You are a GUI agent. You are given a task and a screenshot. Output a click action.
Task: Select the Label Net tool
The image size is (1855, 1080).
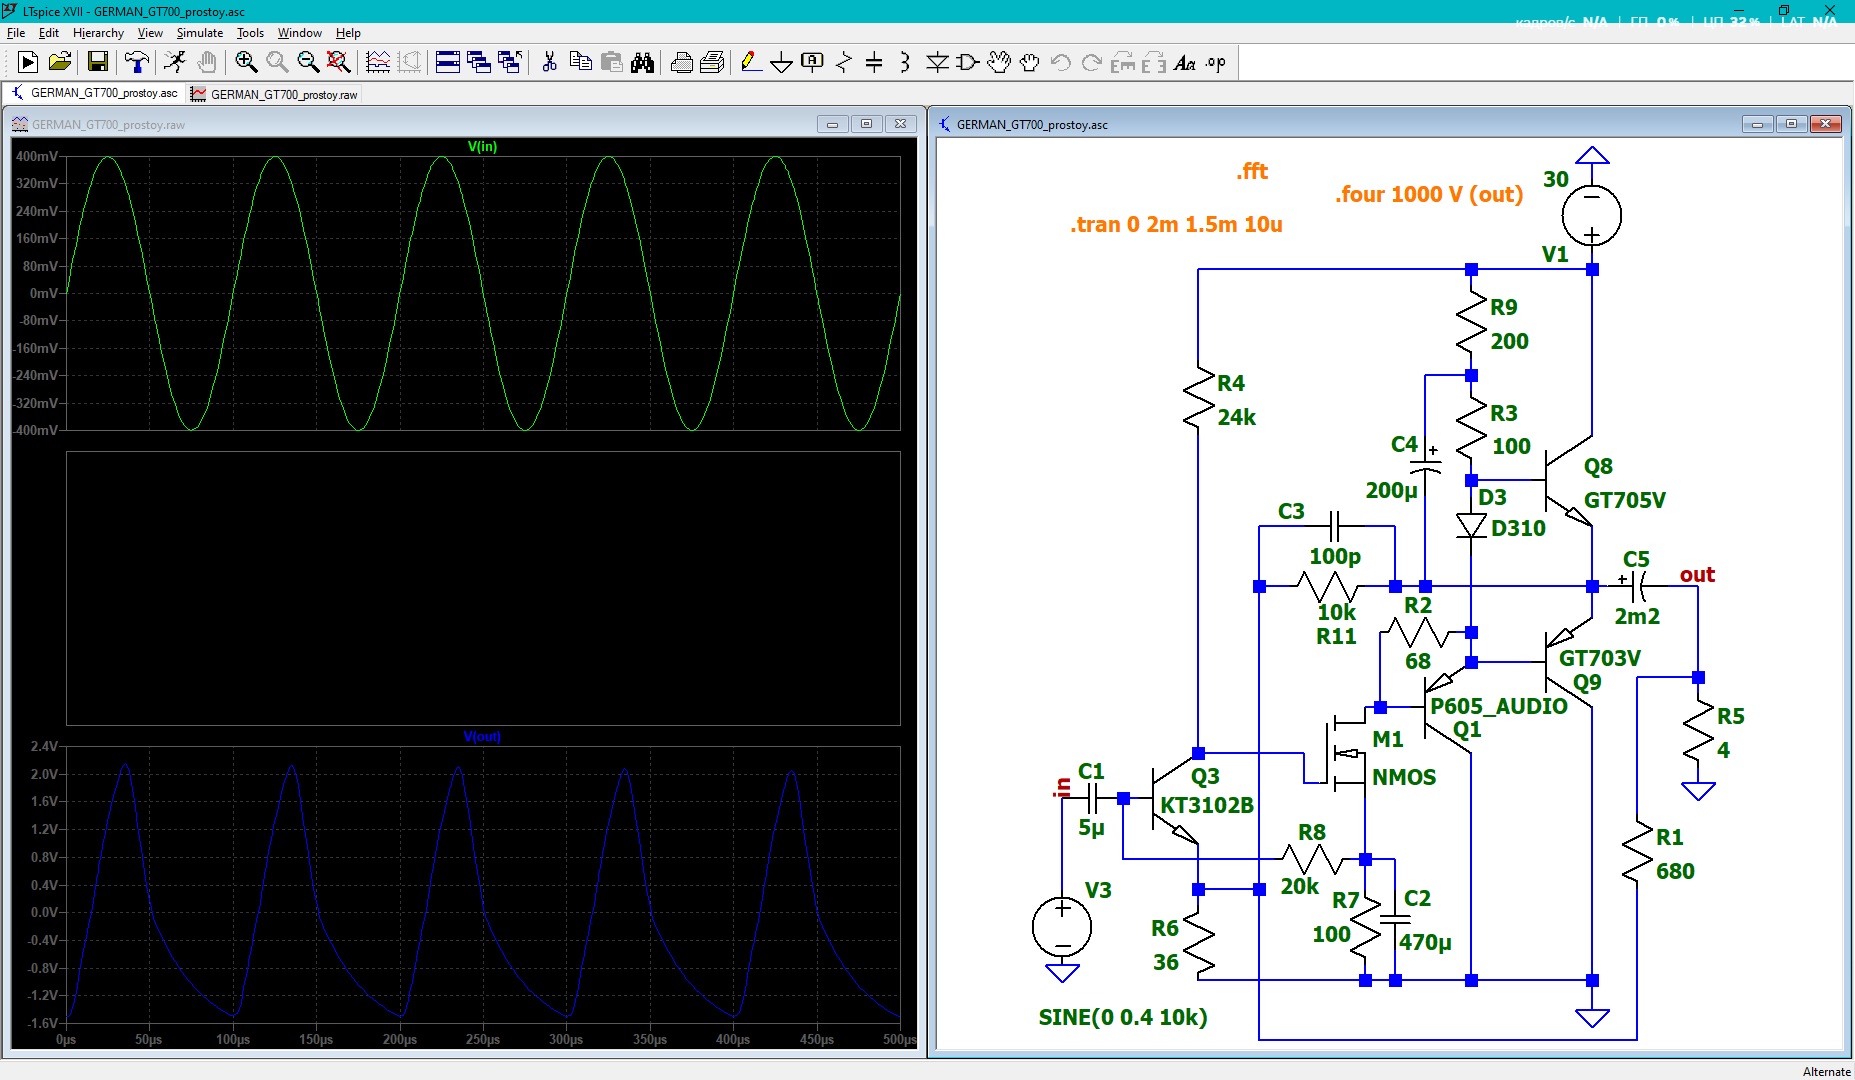pos(813,63)
